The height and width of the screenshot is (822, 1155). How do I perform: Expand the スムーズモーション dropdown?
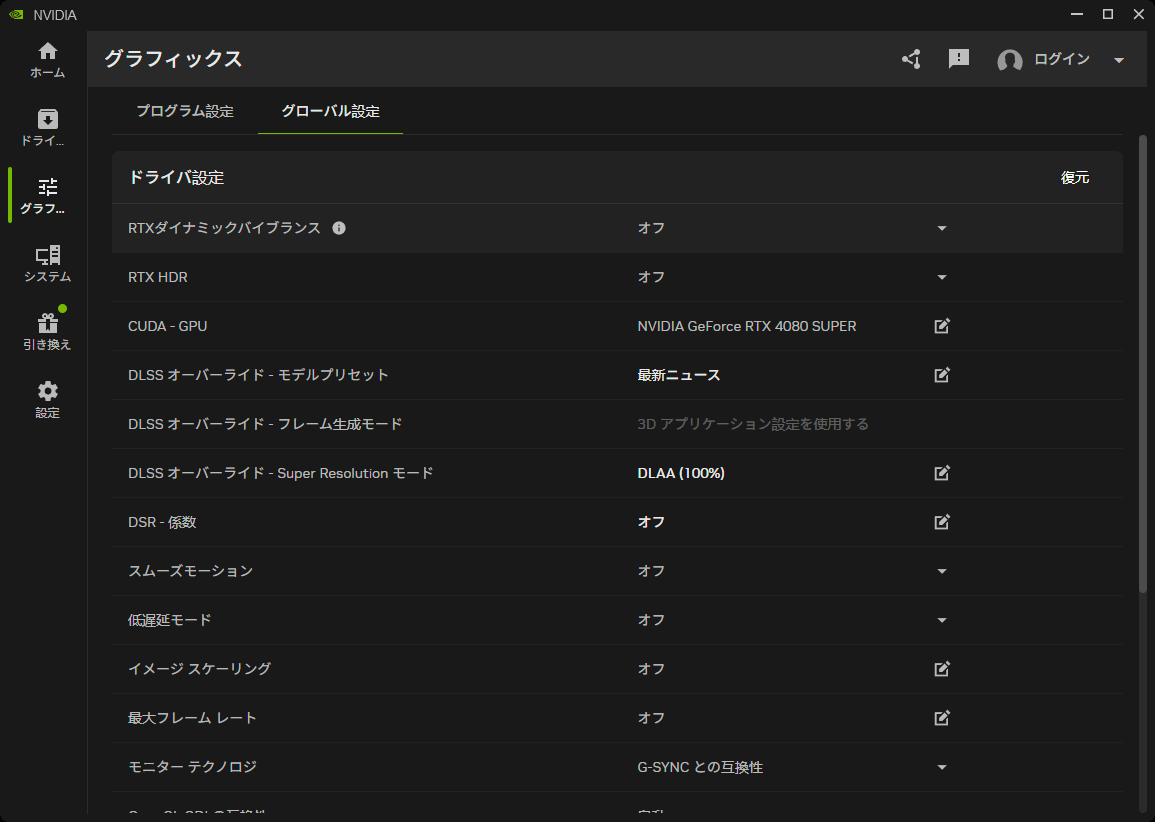[x=941, y=571]
